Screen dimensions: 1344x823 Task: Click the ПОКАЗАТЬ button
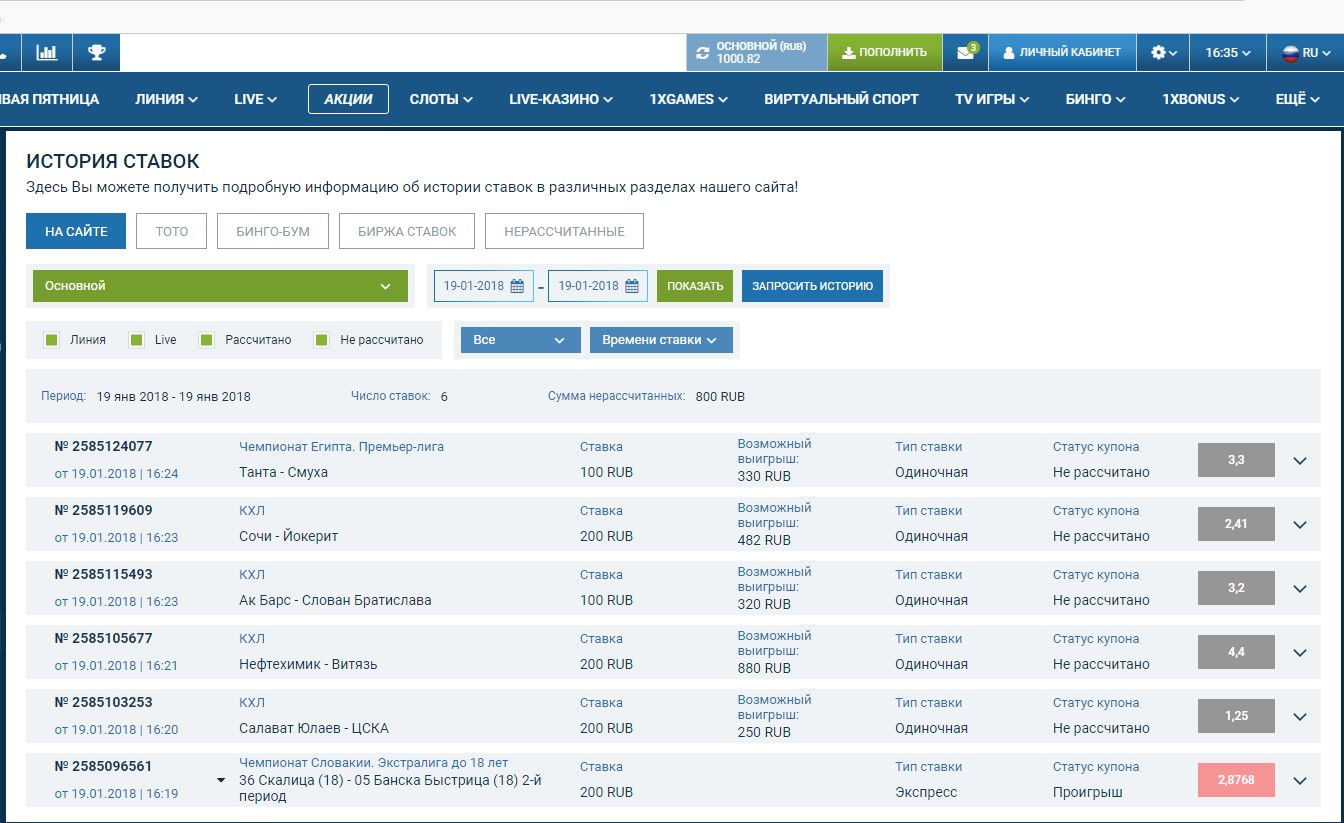[x=694, y=285]
